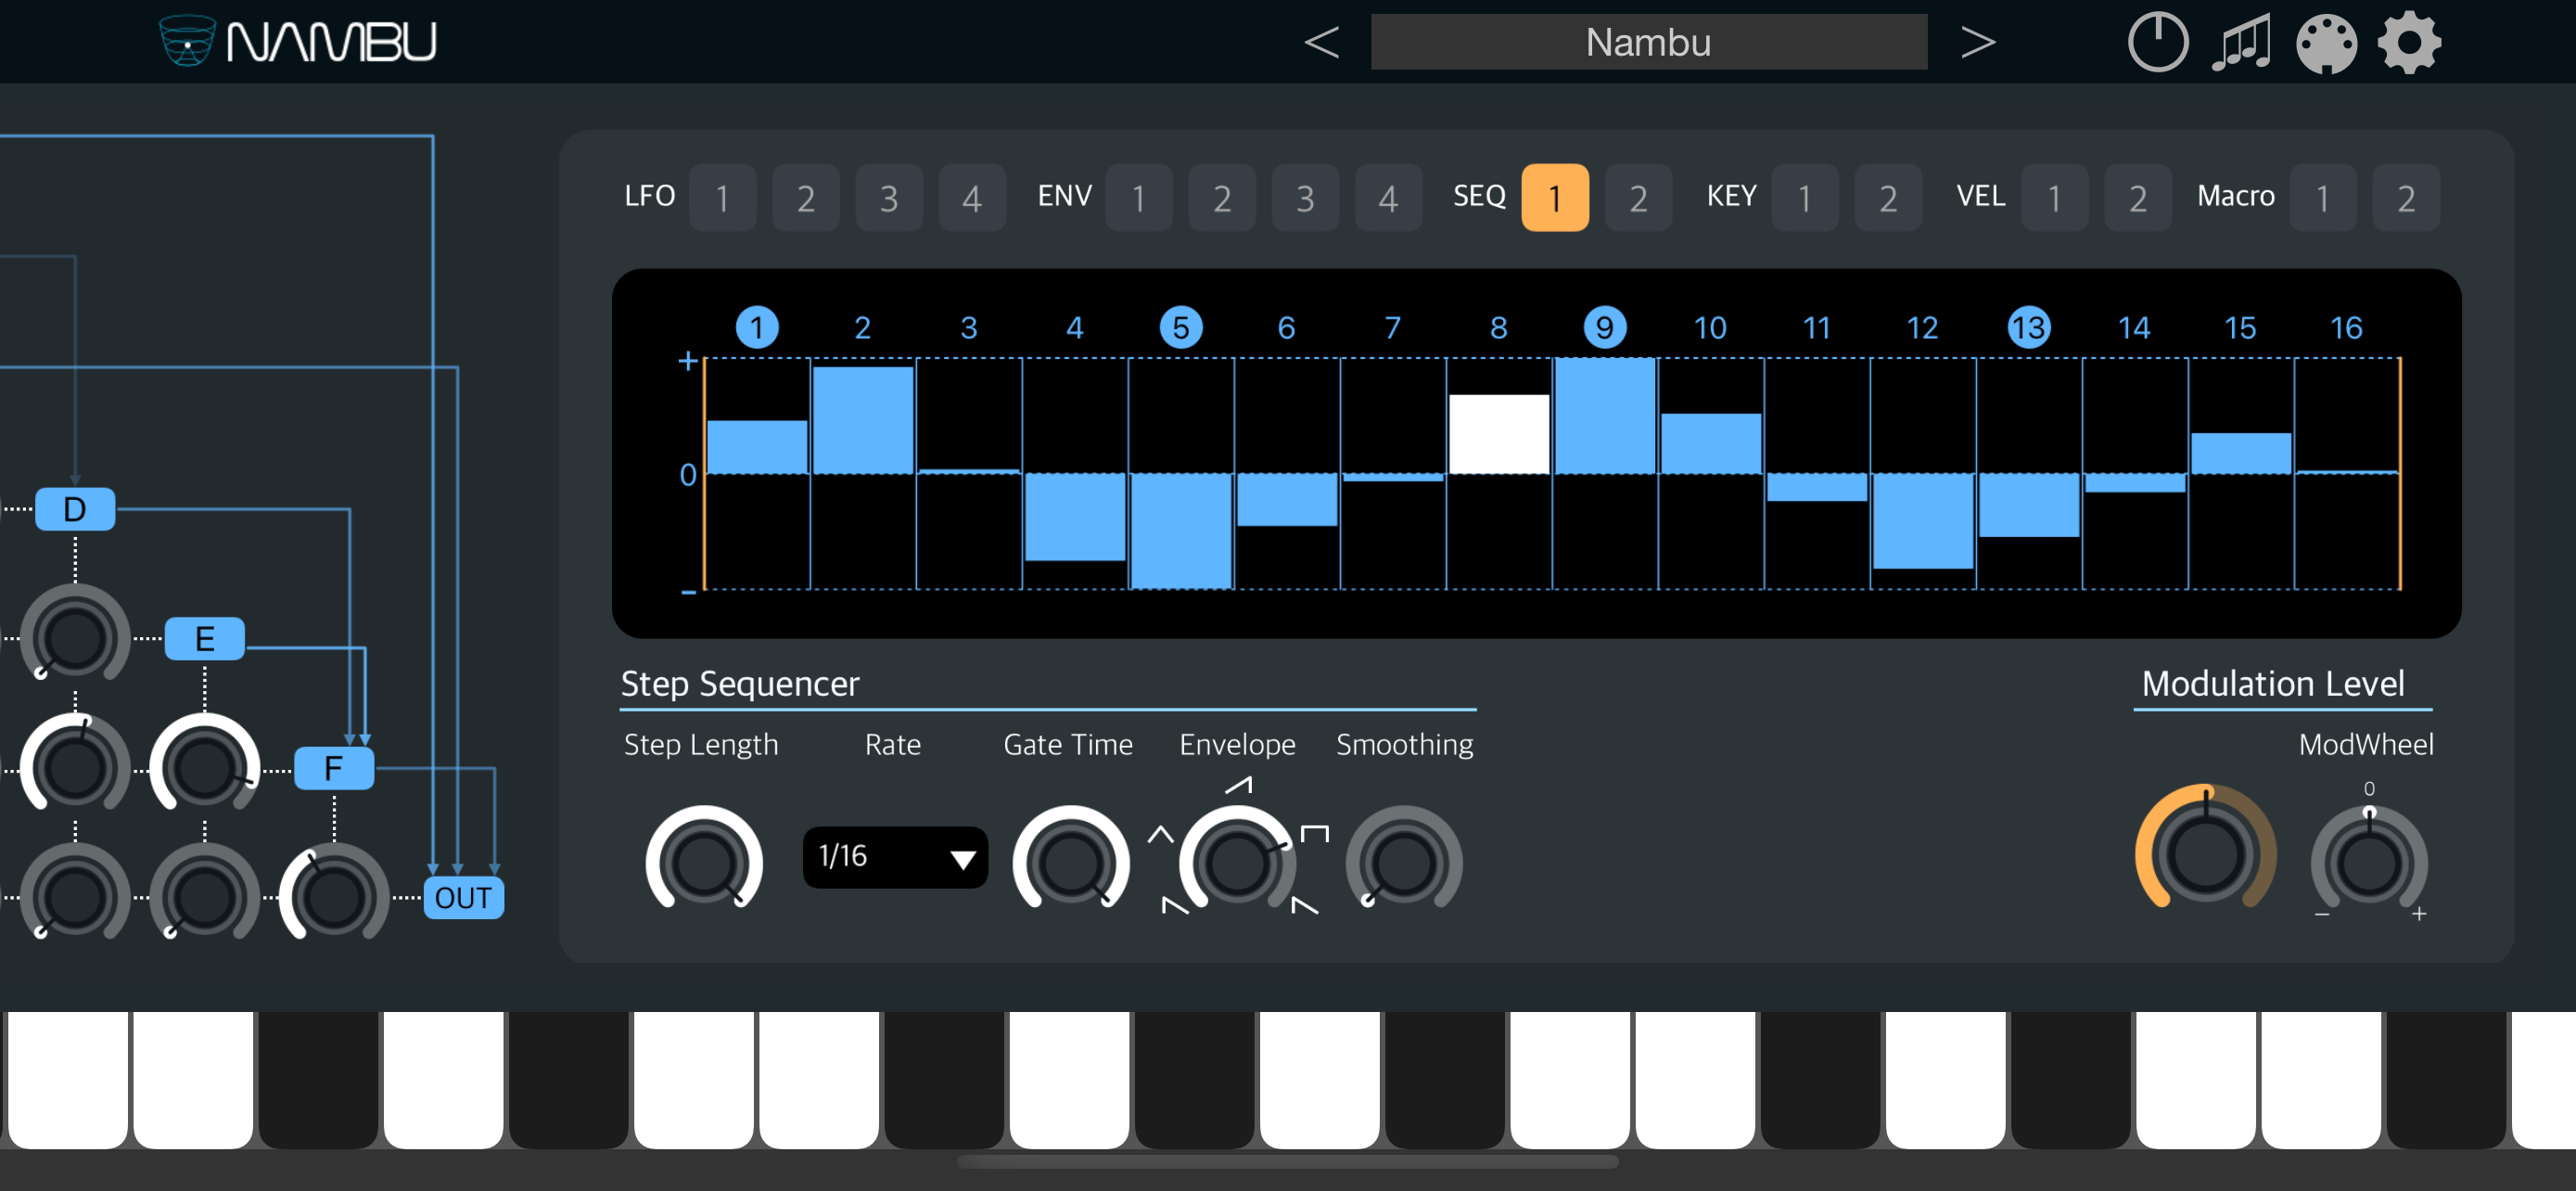
Task: Select LFO 3 tab
Action: tap(888, 198)
